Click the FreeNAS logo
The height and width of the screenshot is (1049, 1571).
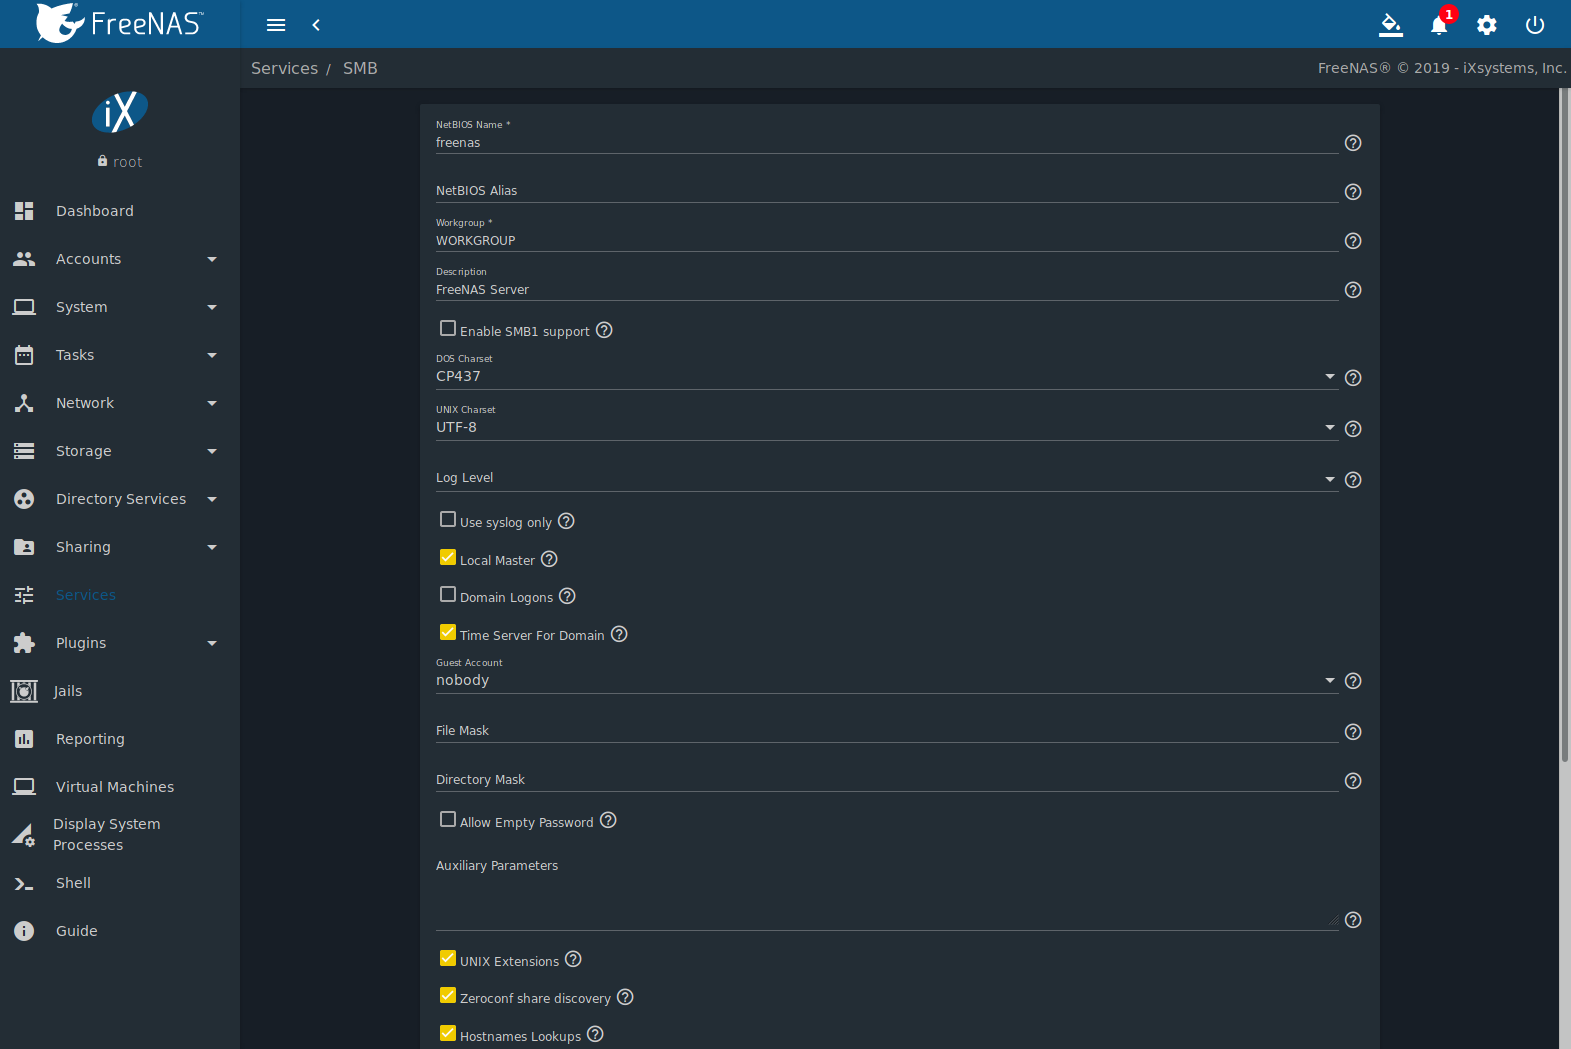point(120,23)
